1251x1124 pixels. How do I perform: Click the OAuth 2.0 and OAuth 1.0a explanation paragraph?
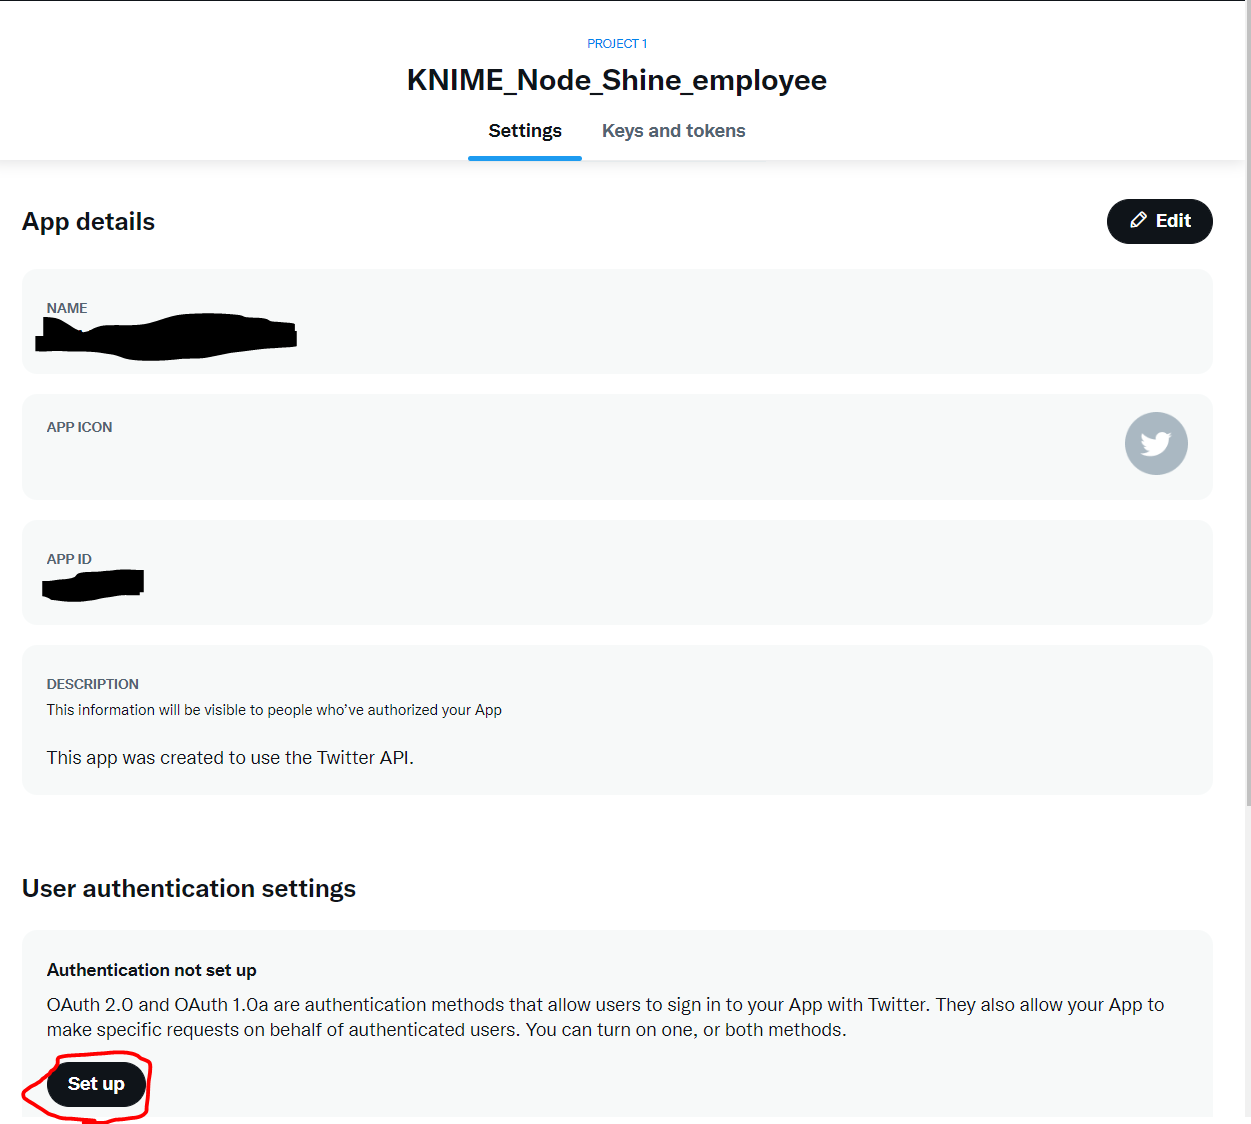pos(605,1017)
